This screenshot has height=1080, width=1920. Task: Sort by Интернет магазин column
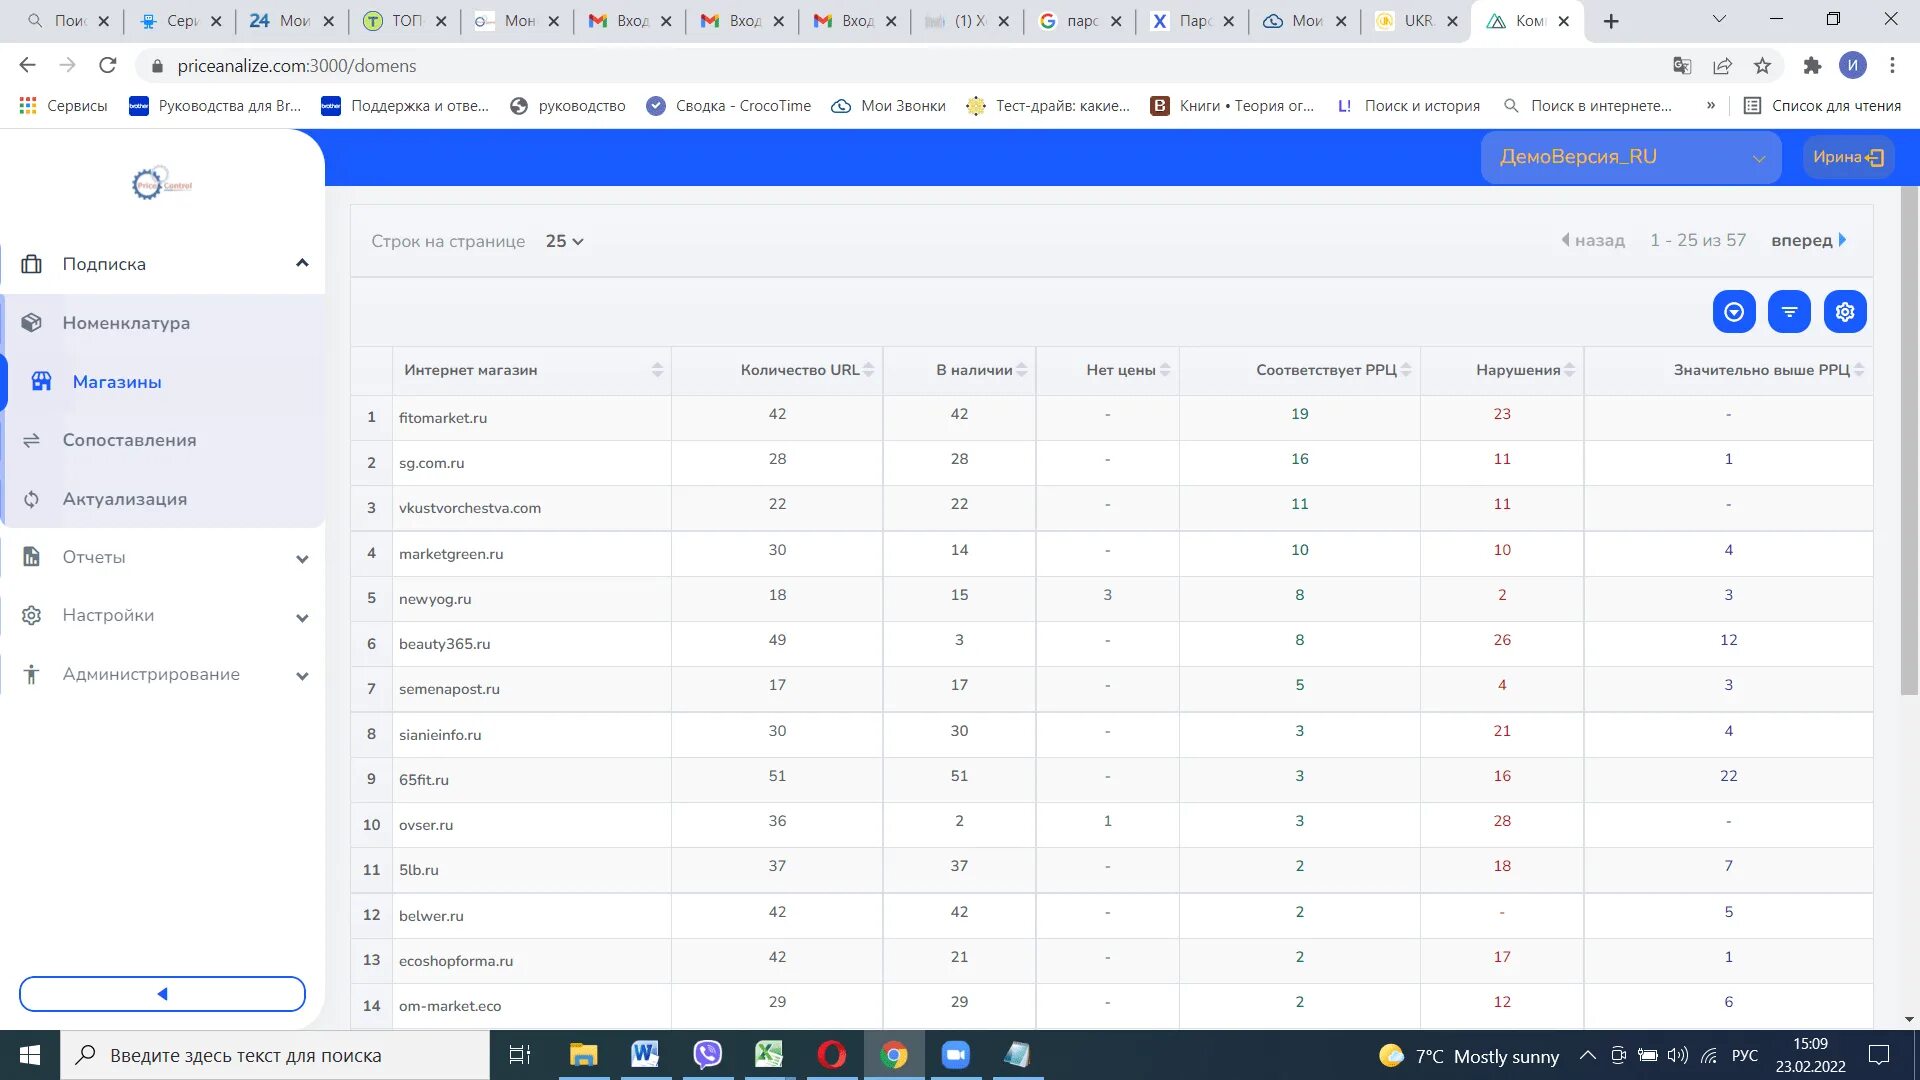[x=657, y=370]
